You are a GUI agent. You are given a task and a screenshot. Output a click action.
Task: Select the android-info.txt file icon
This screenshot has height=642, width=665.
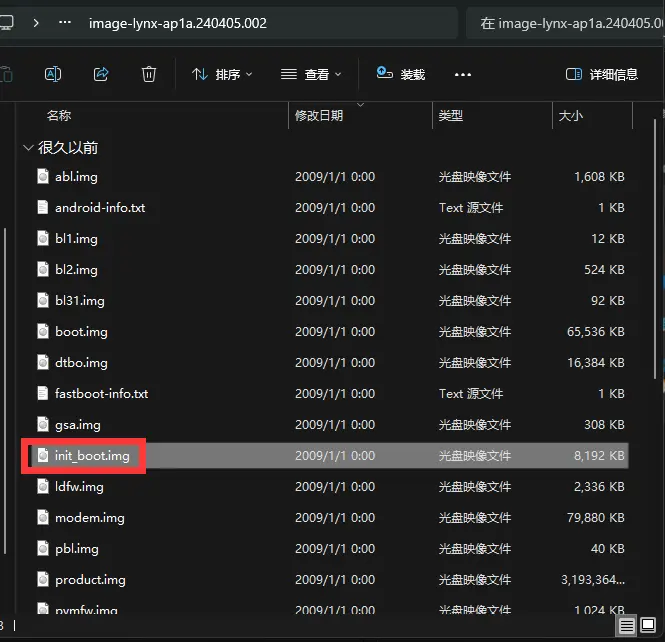coord(43,207)
